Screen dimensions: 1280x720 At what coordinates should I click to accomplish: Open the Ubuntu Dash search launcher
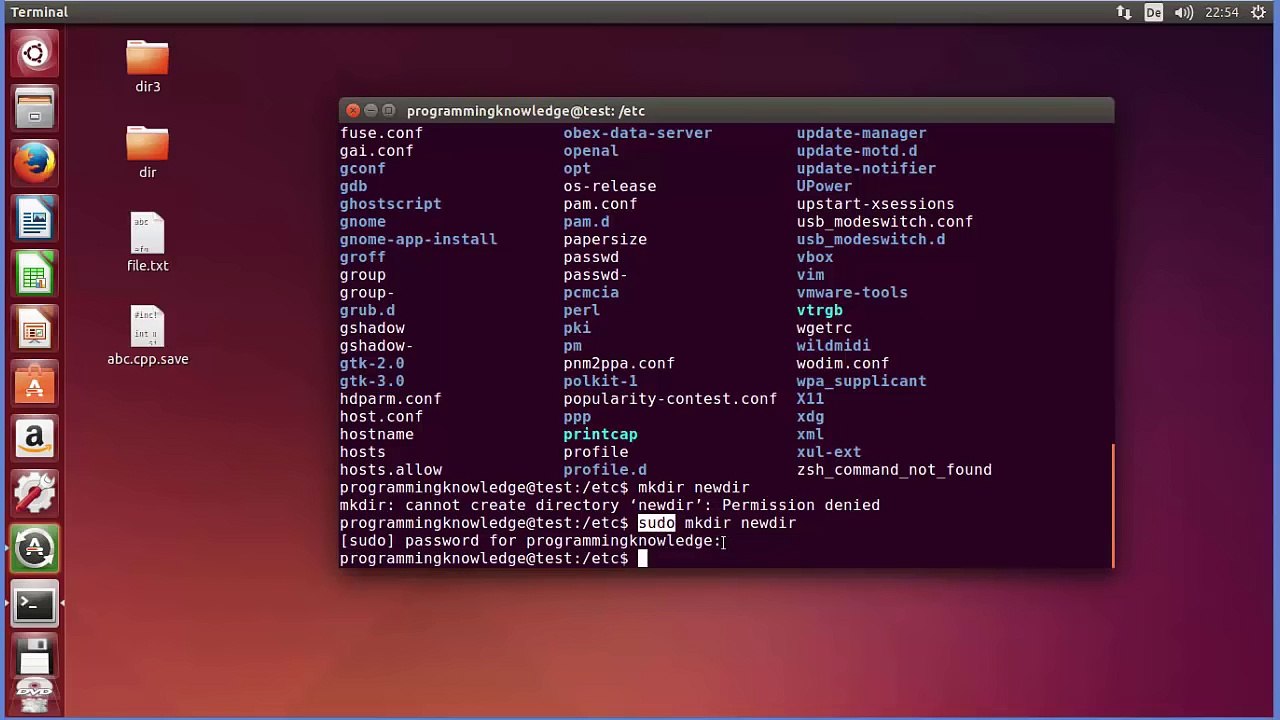click(34, 53)
